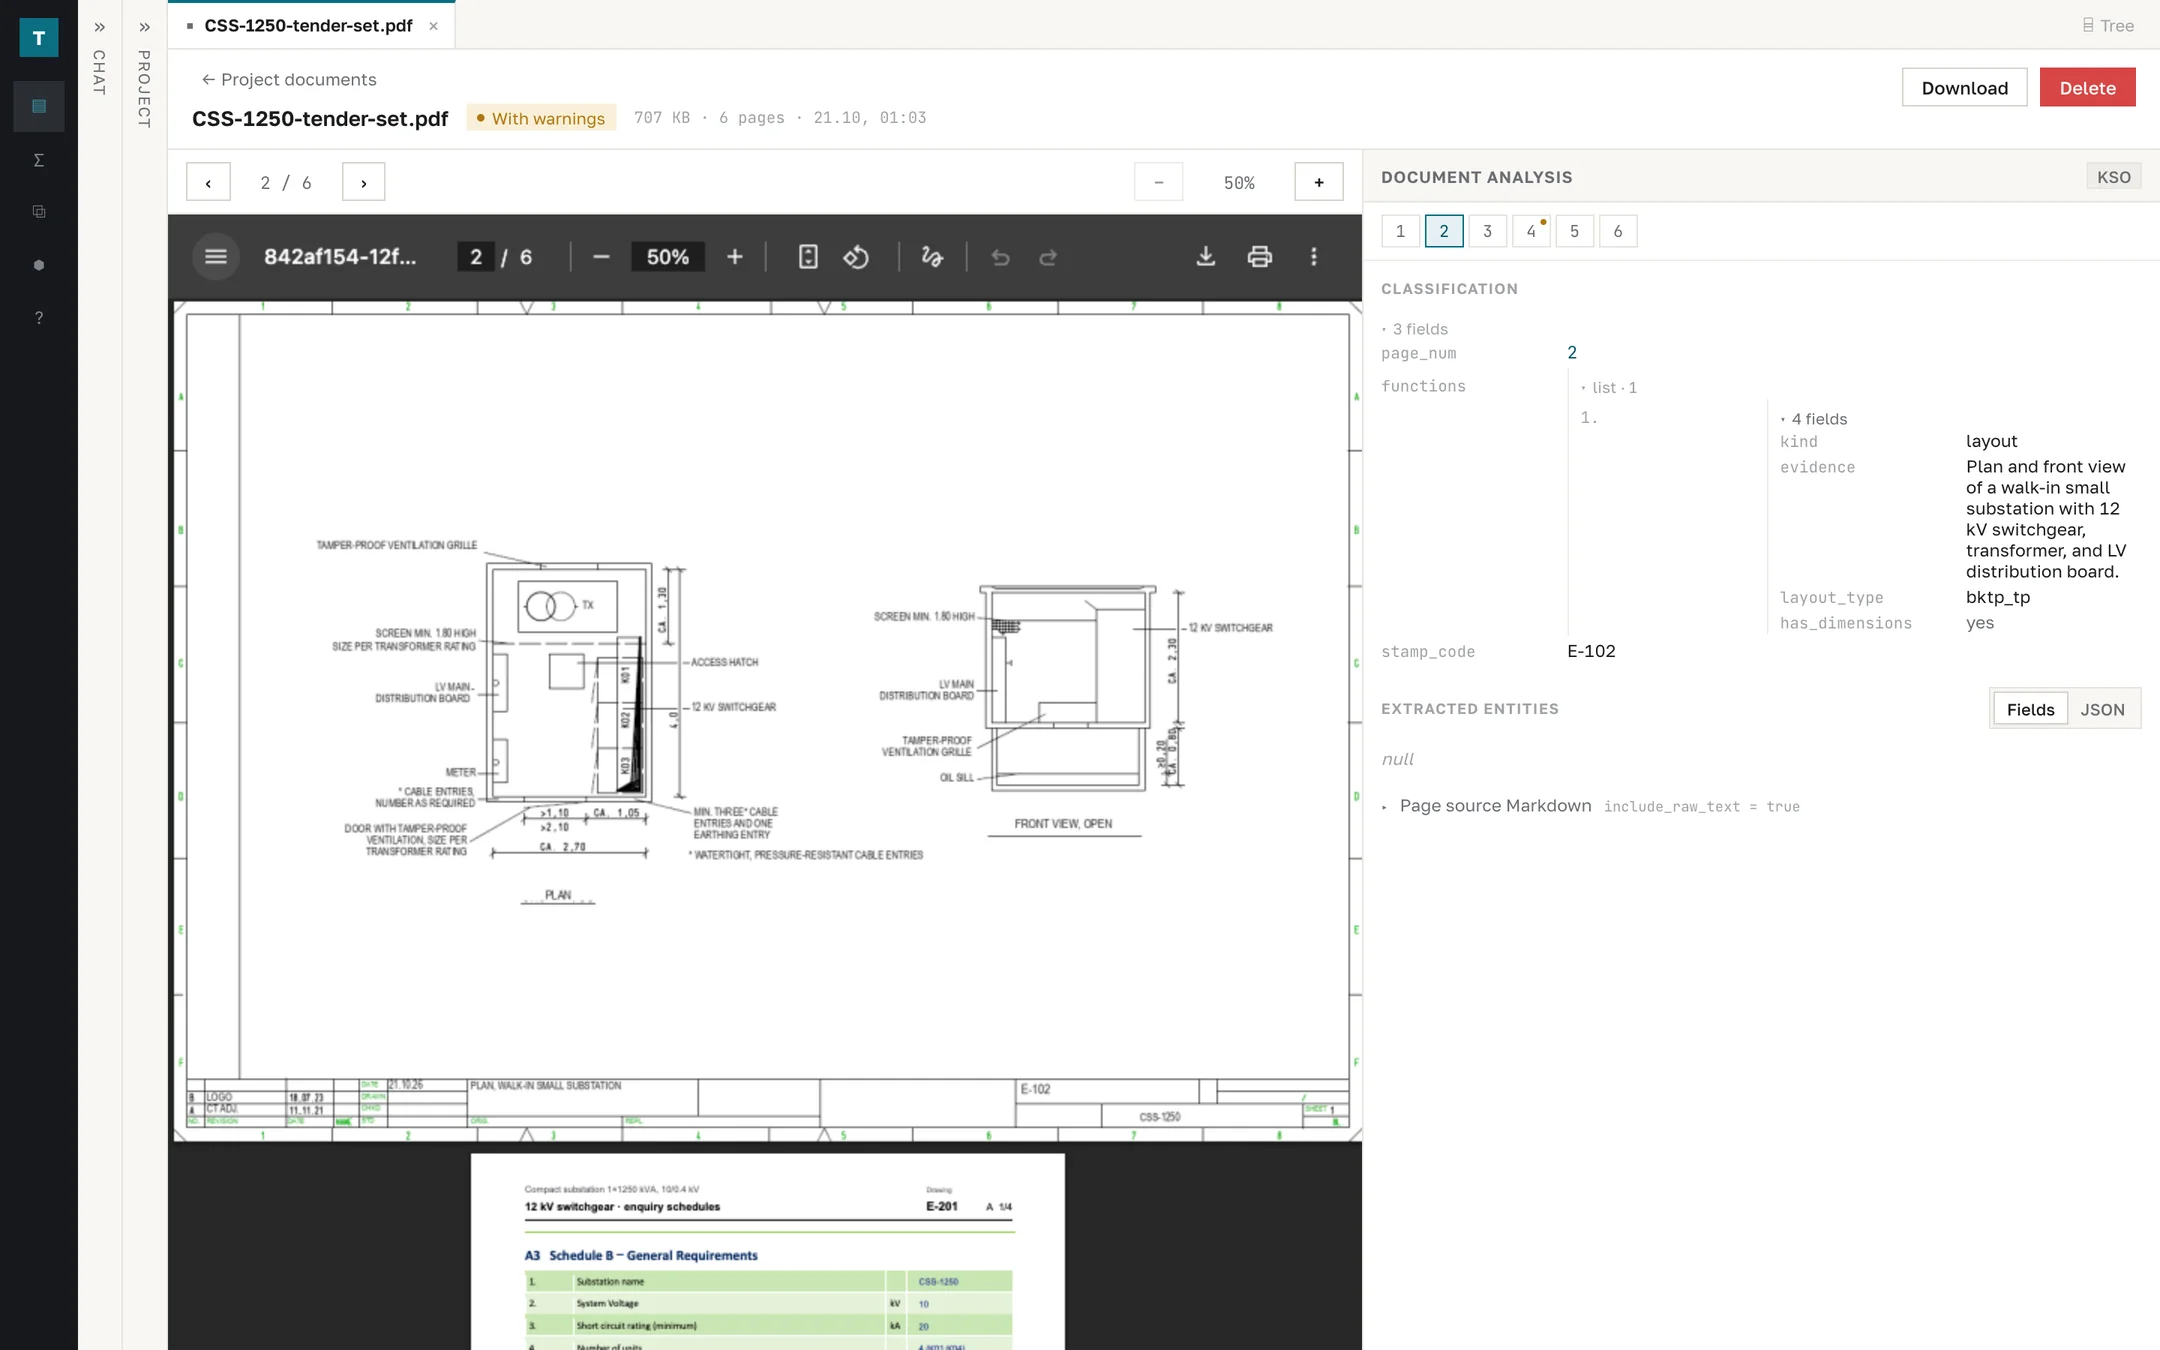
Task: Go to next page arrow
Action: [363, 182]
